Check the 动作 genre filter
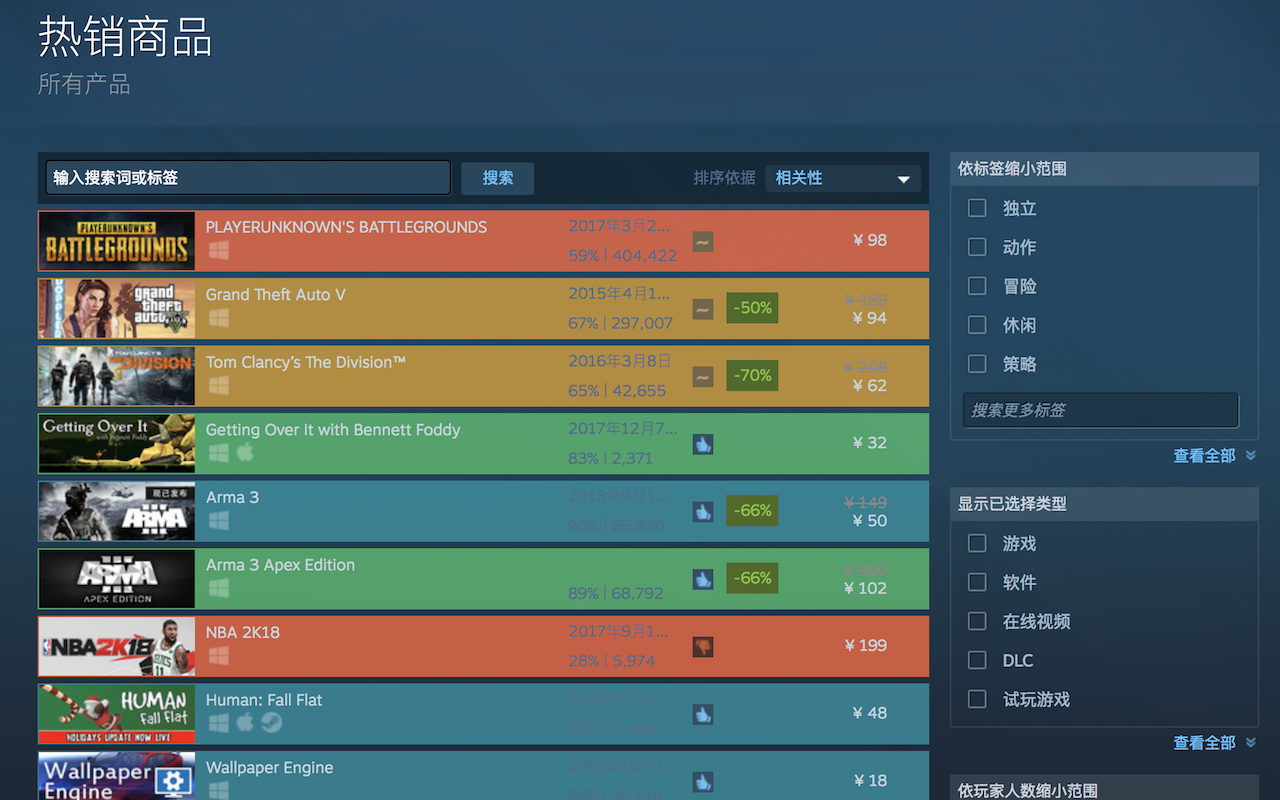Screen dimensions: 1280x800 click(x=976, y=247)
